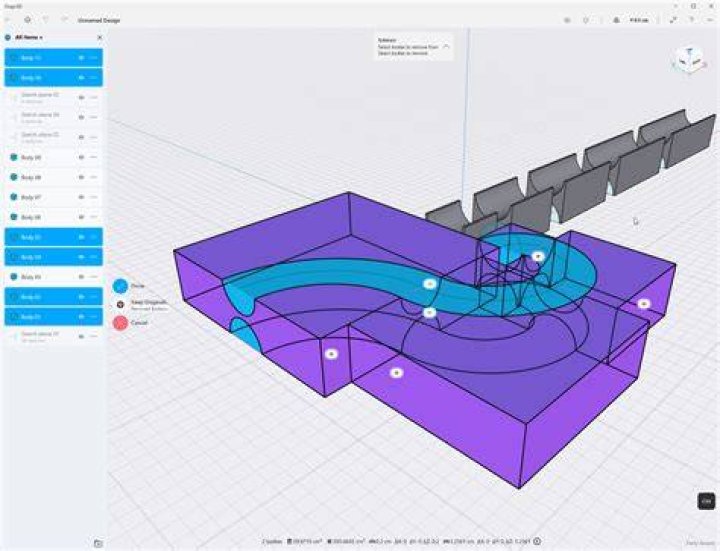Select the Body 08 row
The image size is (720, 551).
pos(54,177)
